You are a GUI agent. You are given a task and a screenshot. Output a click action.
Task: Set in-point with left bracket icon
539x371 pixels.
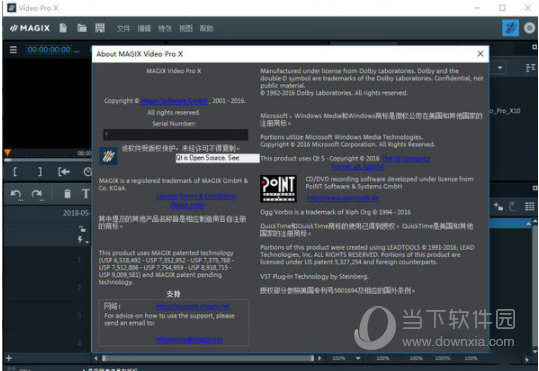click(x=15, y=171)
